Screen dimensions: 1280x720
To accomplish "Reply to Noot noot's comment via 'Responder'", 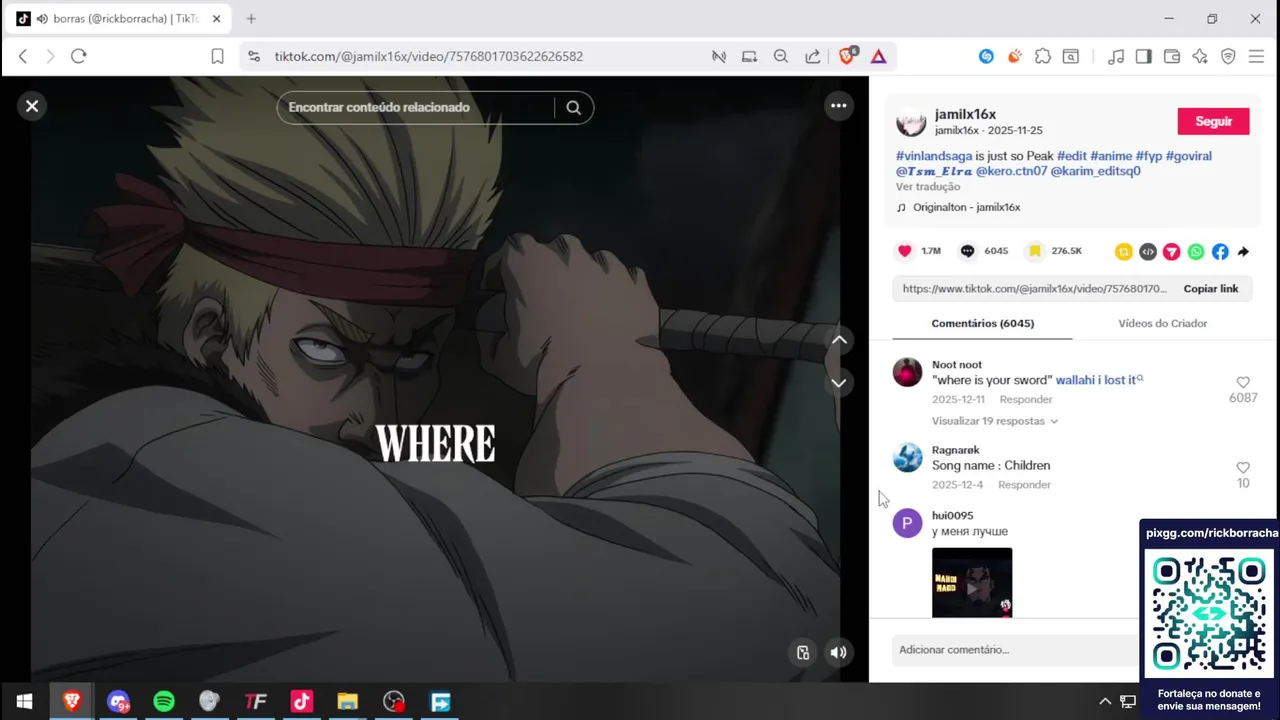I will pyautogui.click(x=1026, y=399).
